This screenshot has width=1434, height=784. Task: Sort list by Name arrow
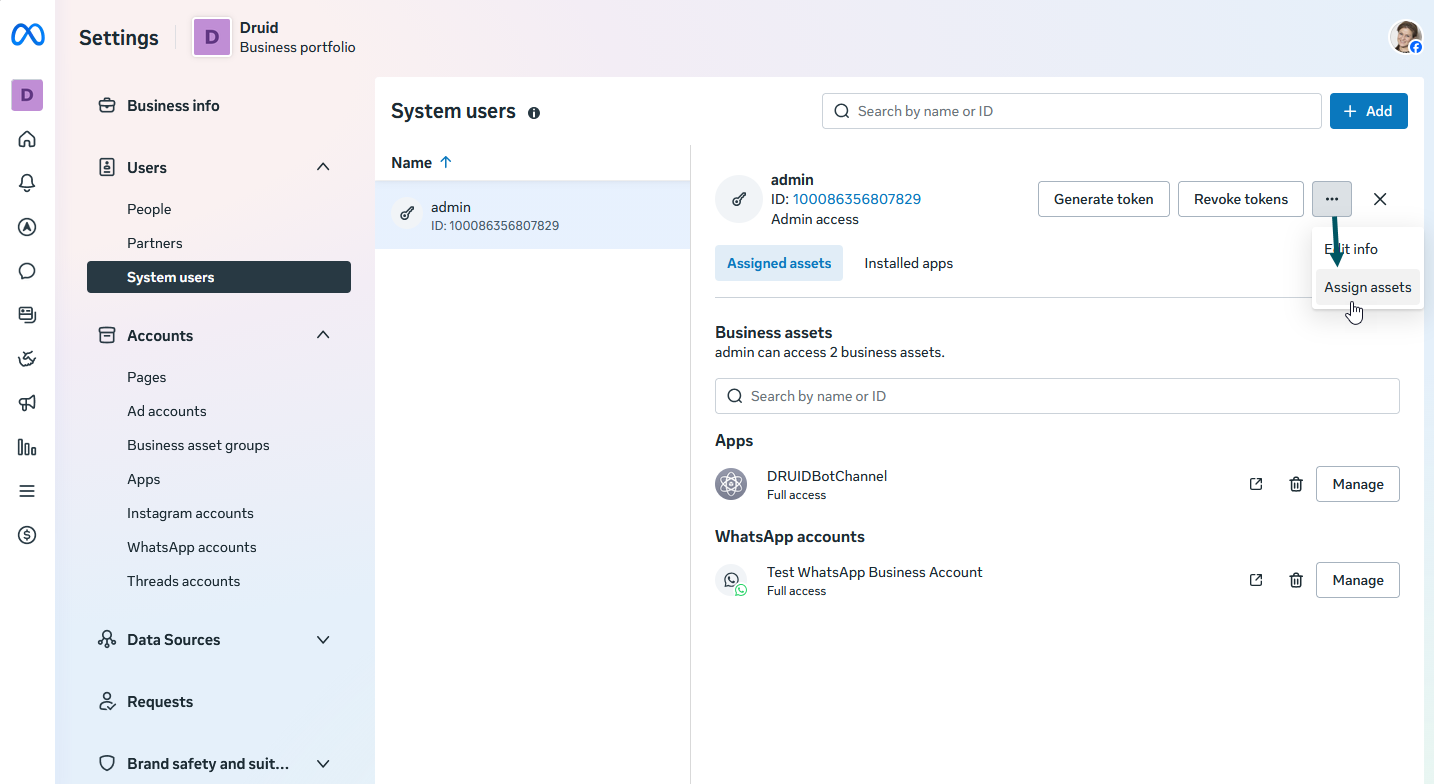(446, 162)
